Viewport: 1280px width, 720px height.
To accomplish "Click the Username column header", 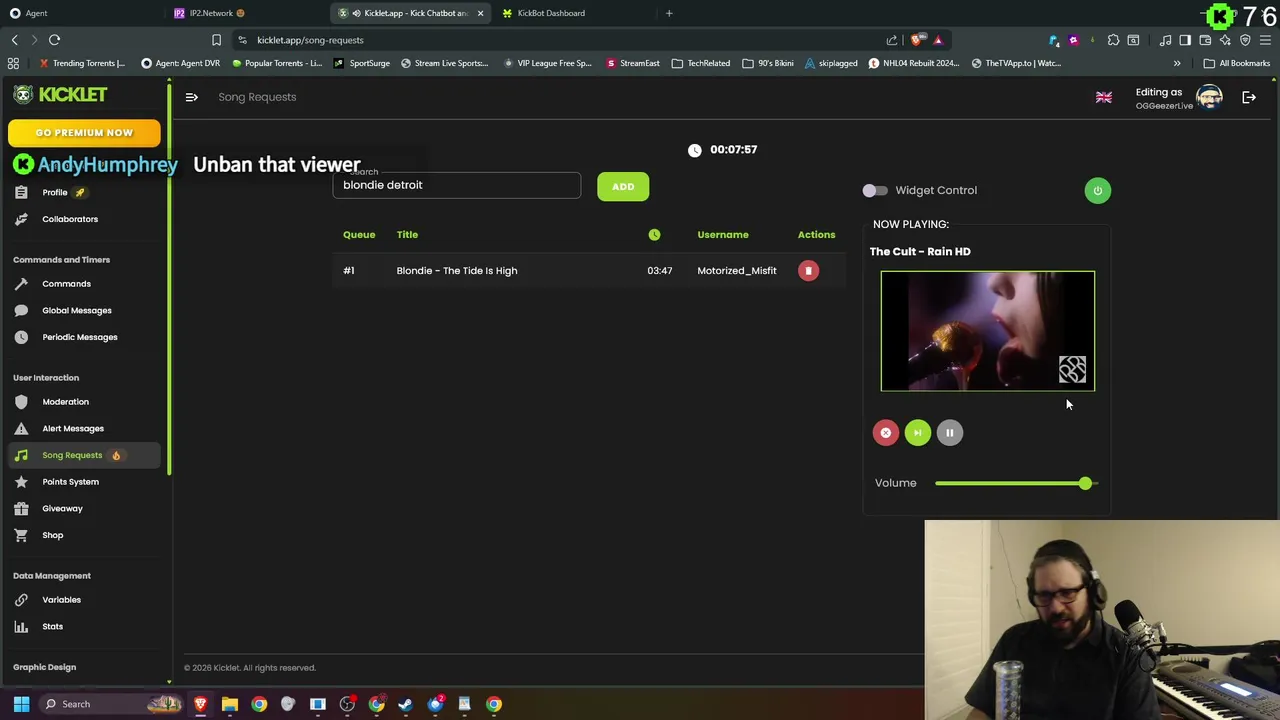I will 723,235.
